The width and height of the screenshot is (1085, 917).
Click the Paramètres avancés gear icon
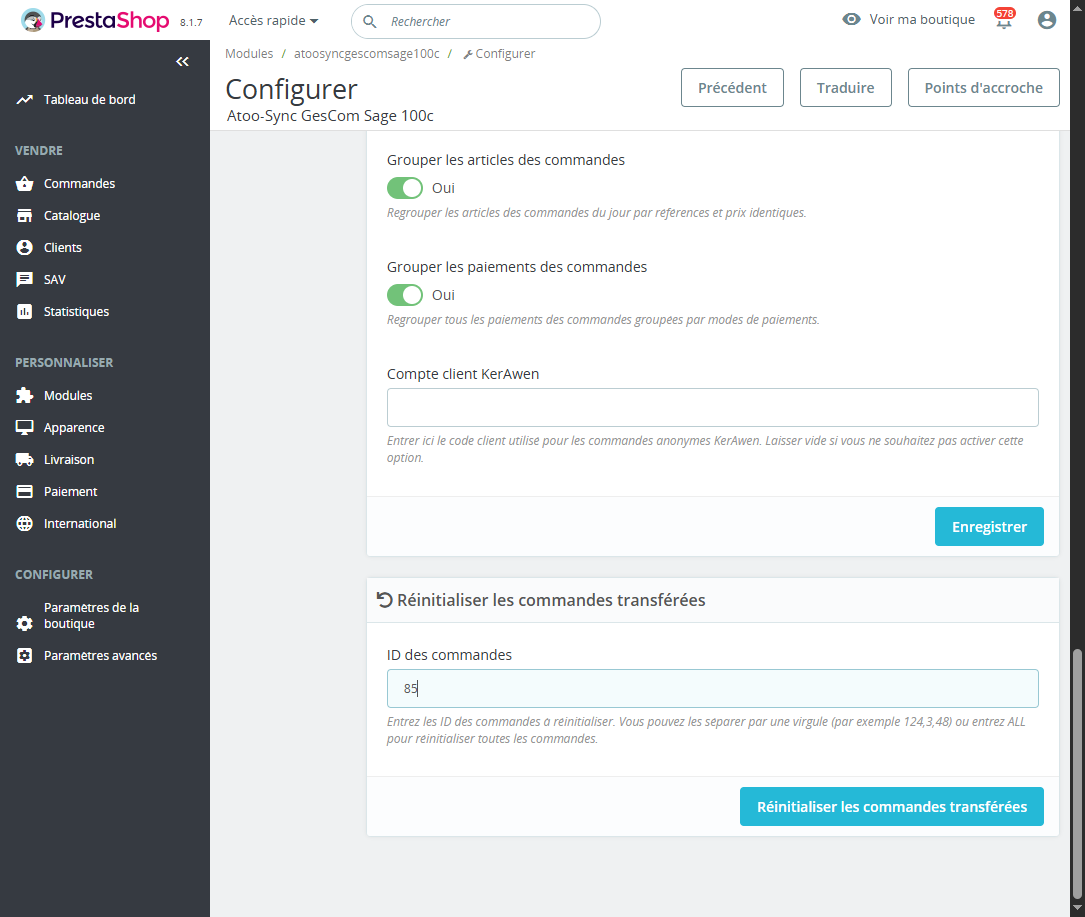25,655
